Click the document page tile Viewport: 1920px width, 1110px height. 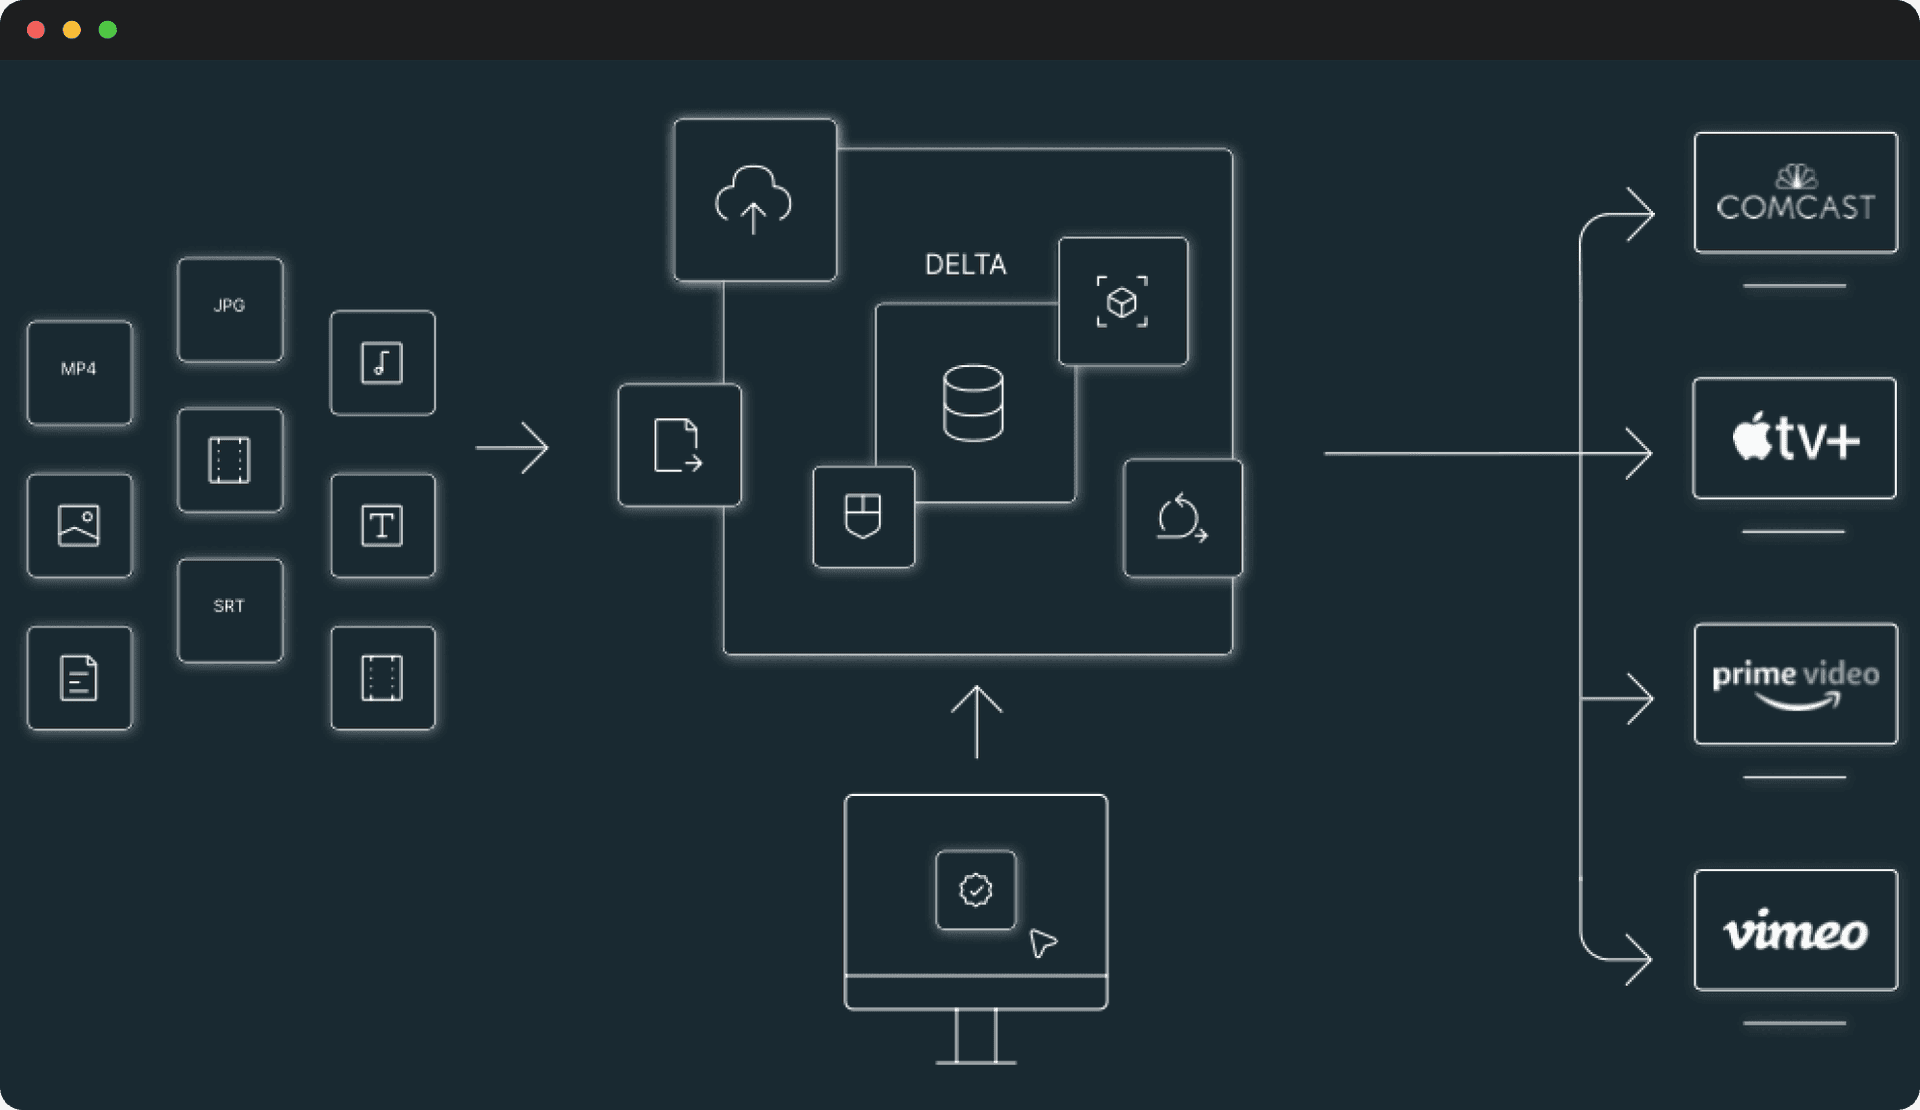(x=79, y=678)
